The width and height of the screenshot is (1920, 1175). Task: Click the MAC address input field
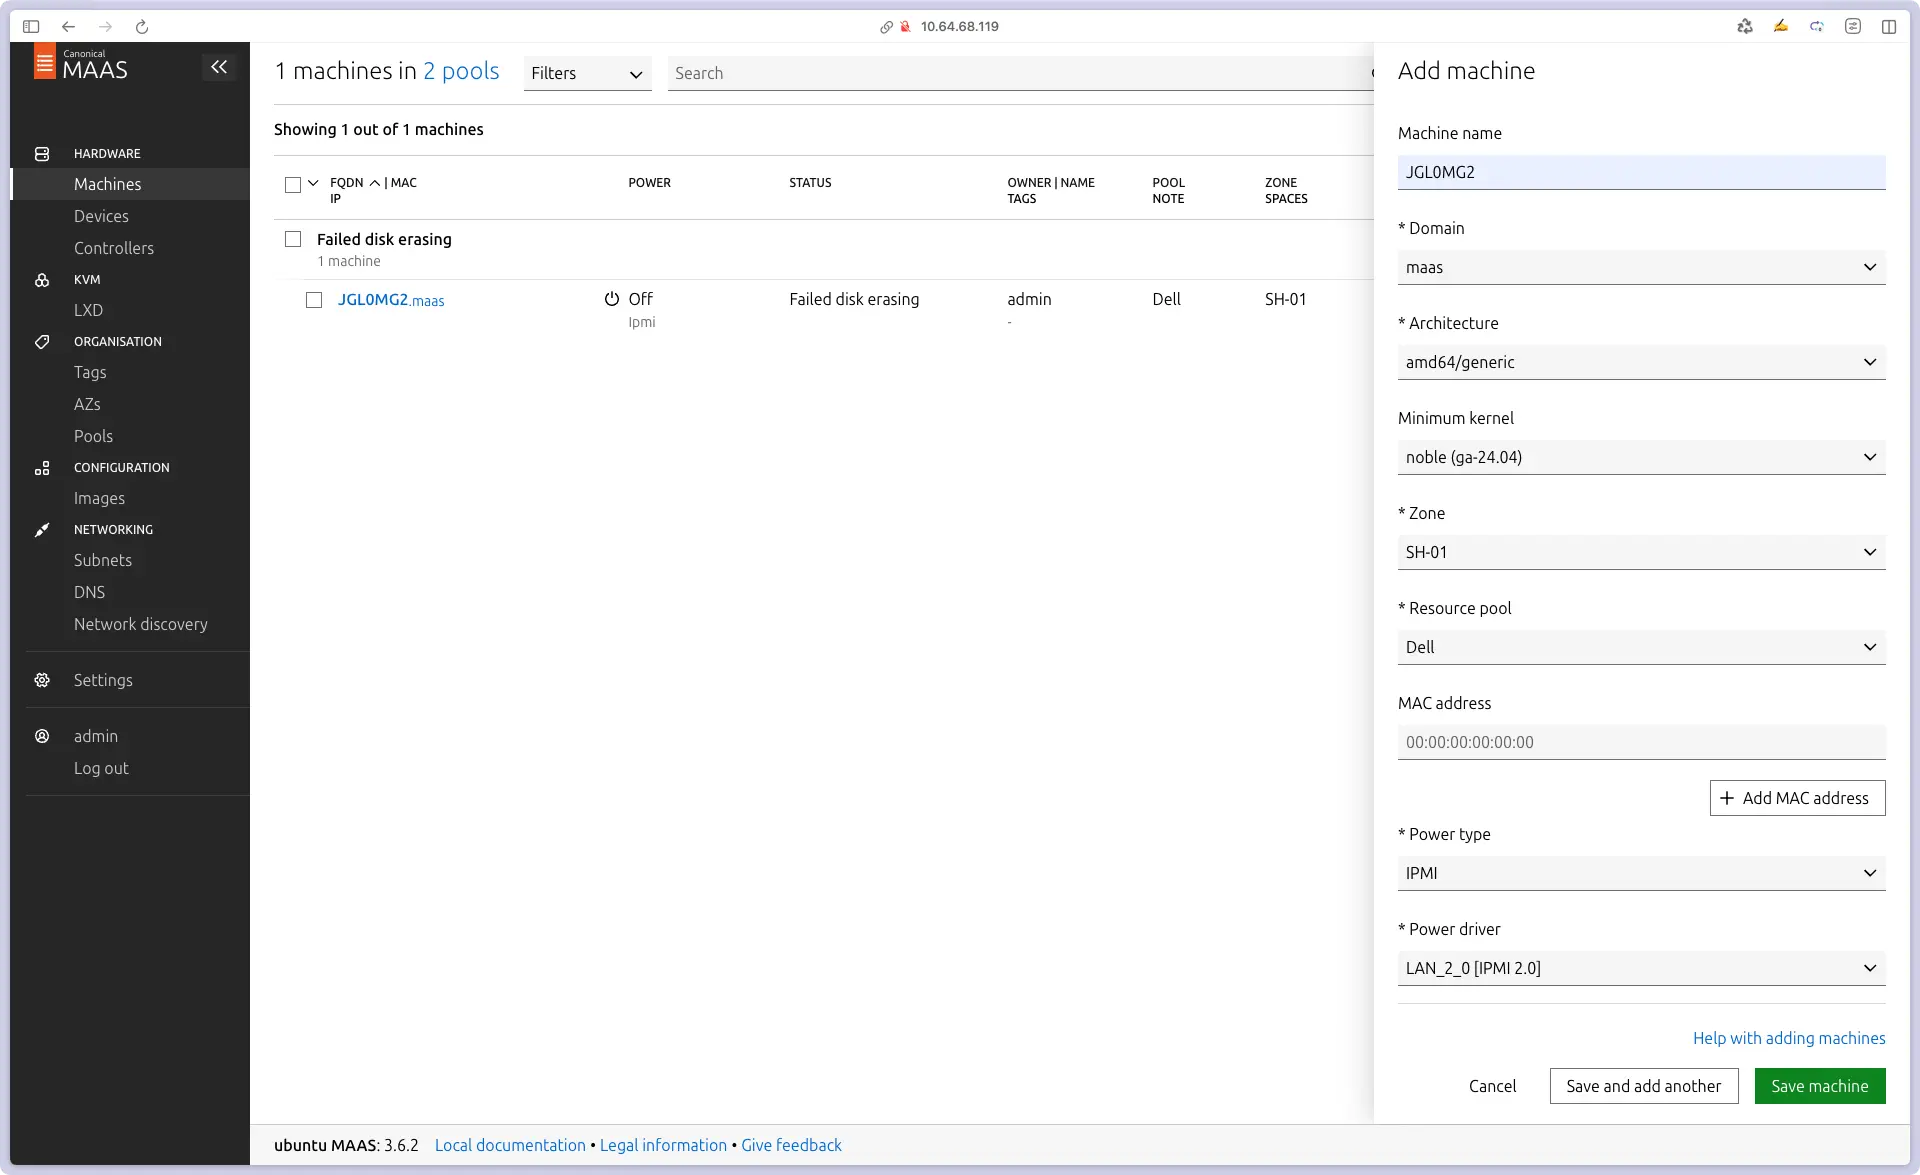pyautogui.click(x=1641, y=742)
